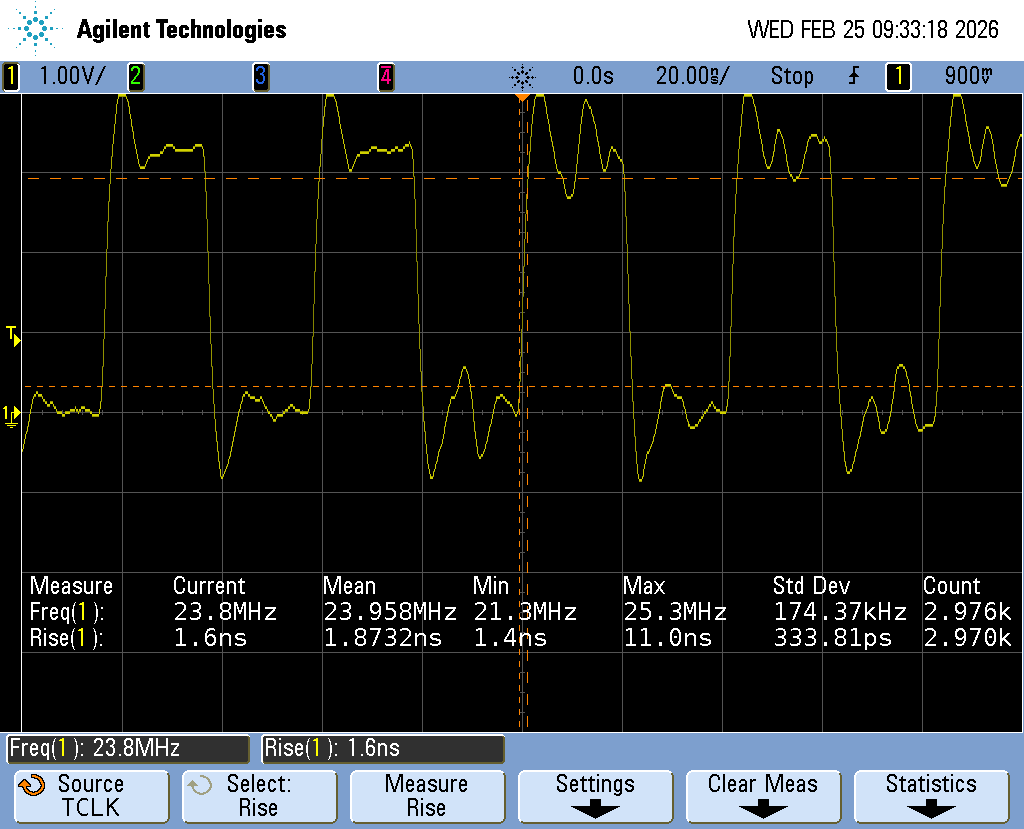1024x829 pixels.
Task: Select the pink channel 4 indicator
Action: (385, 76)
